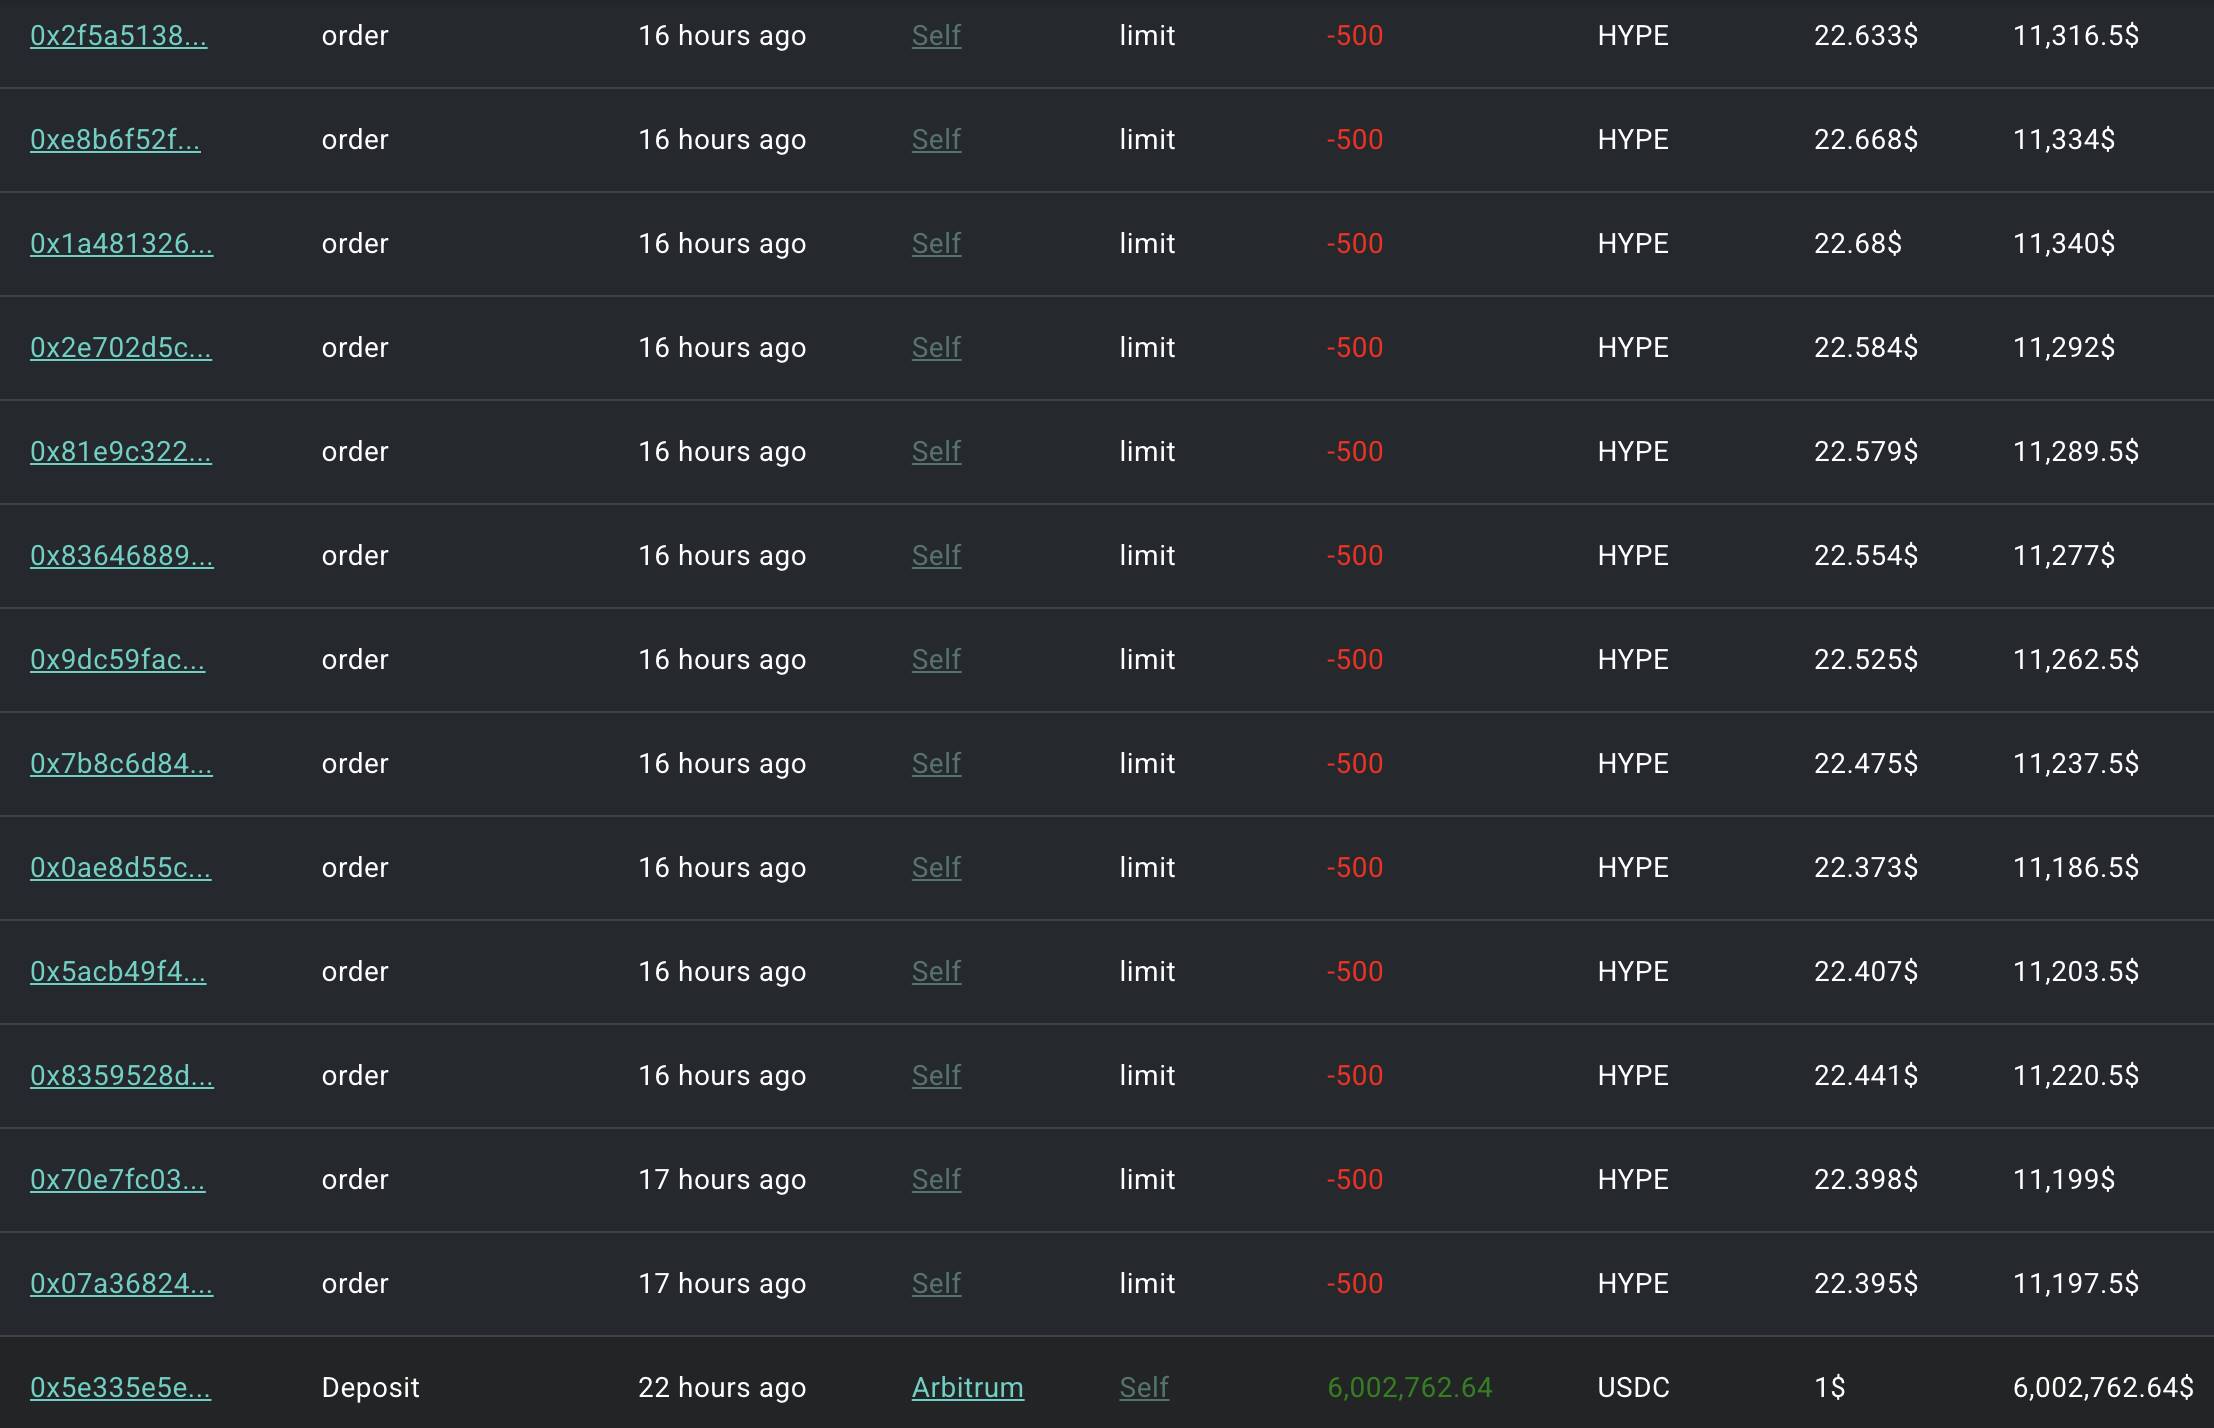The image size is (2214, 1428).
Task: Click Self link in 22.525$ order row
Action: point(936,660)
